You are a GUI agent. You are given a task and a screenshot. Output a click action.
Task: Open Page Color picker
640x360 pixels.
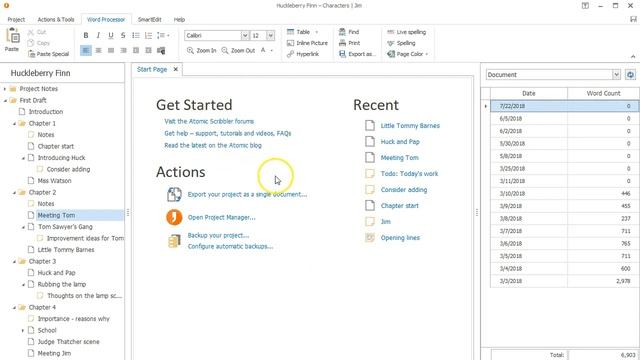click(x=407, y=54)
